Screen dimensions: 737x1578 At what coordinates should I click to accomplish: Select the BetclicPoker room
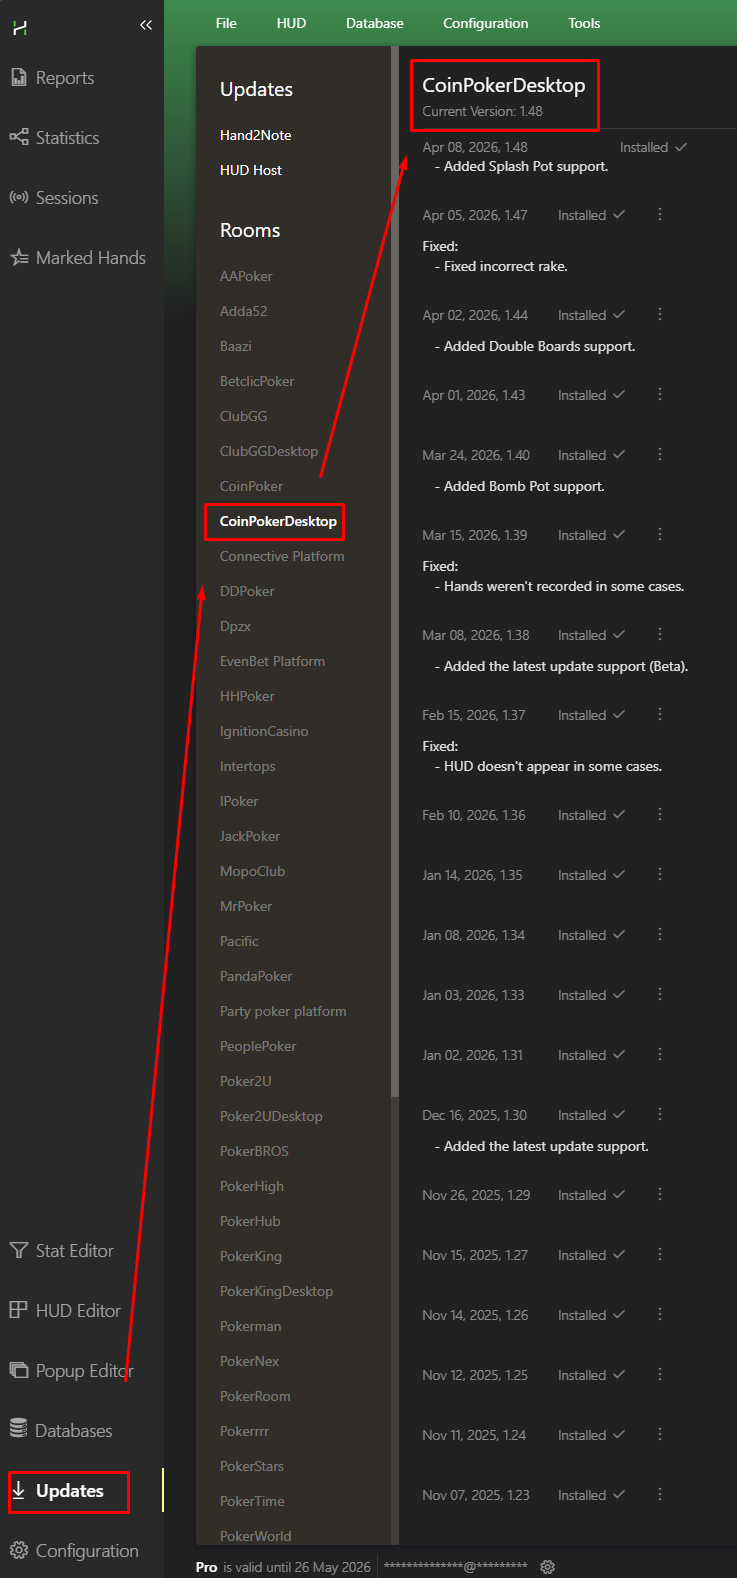tap(257, 381)
